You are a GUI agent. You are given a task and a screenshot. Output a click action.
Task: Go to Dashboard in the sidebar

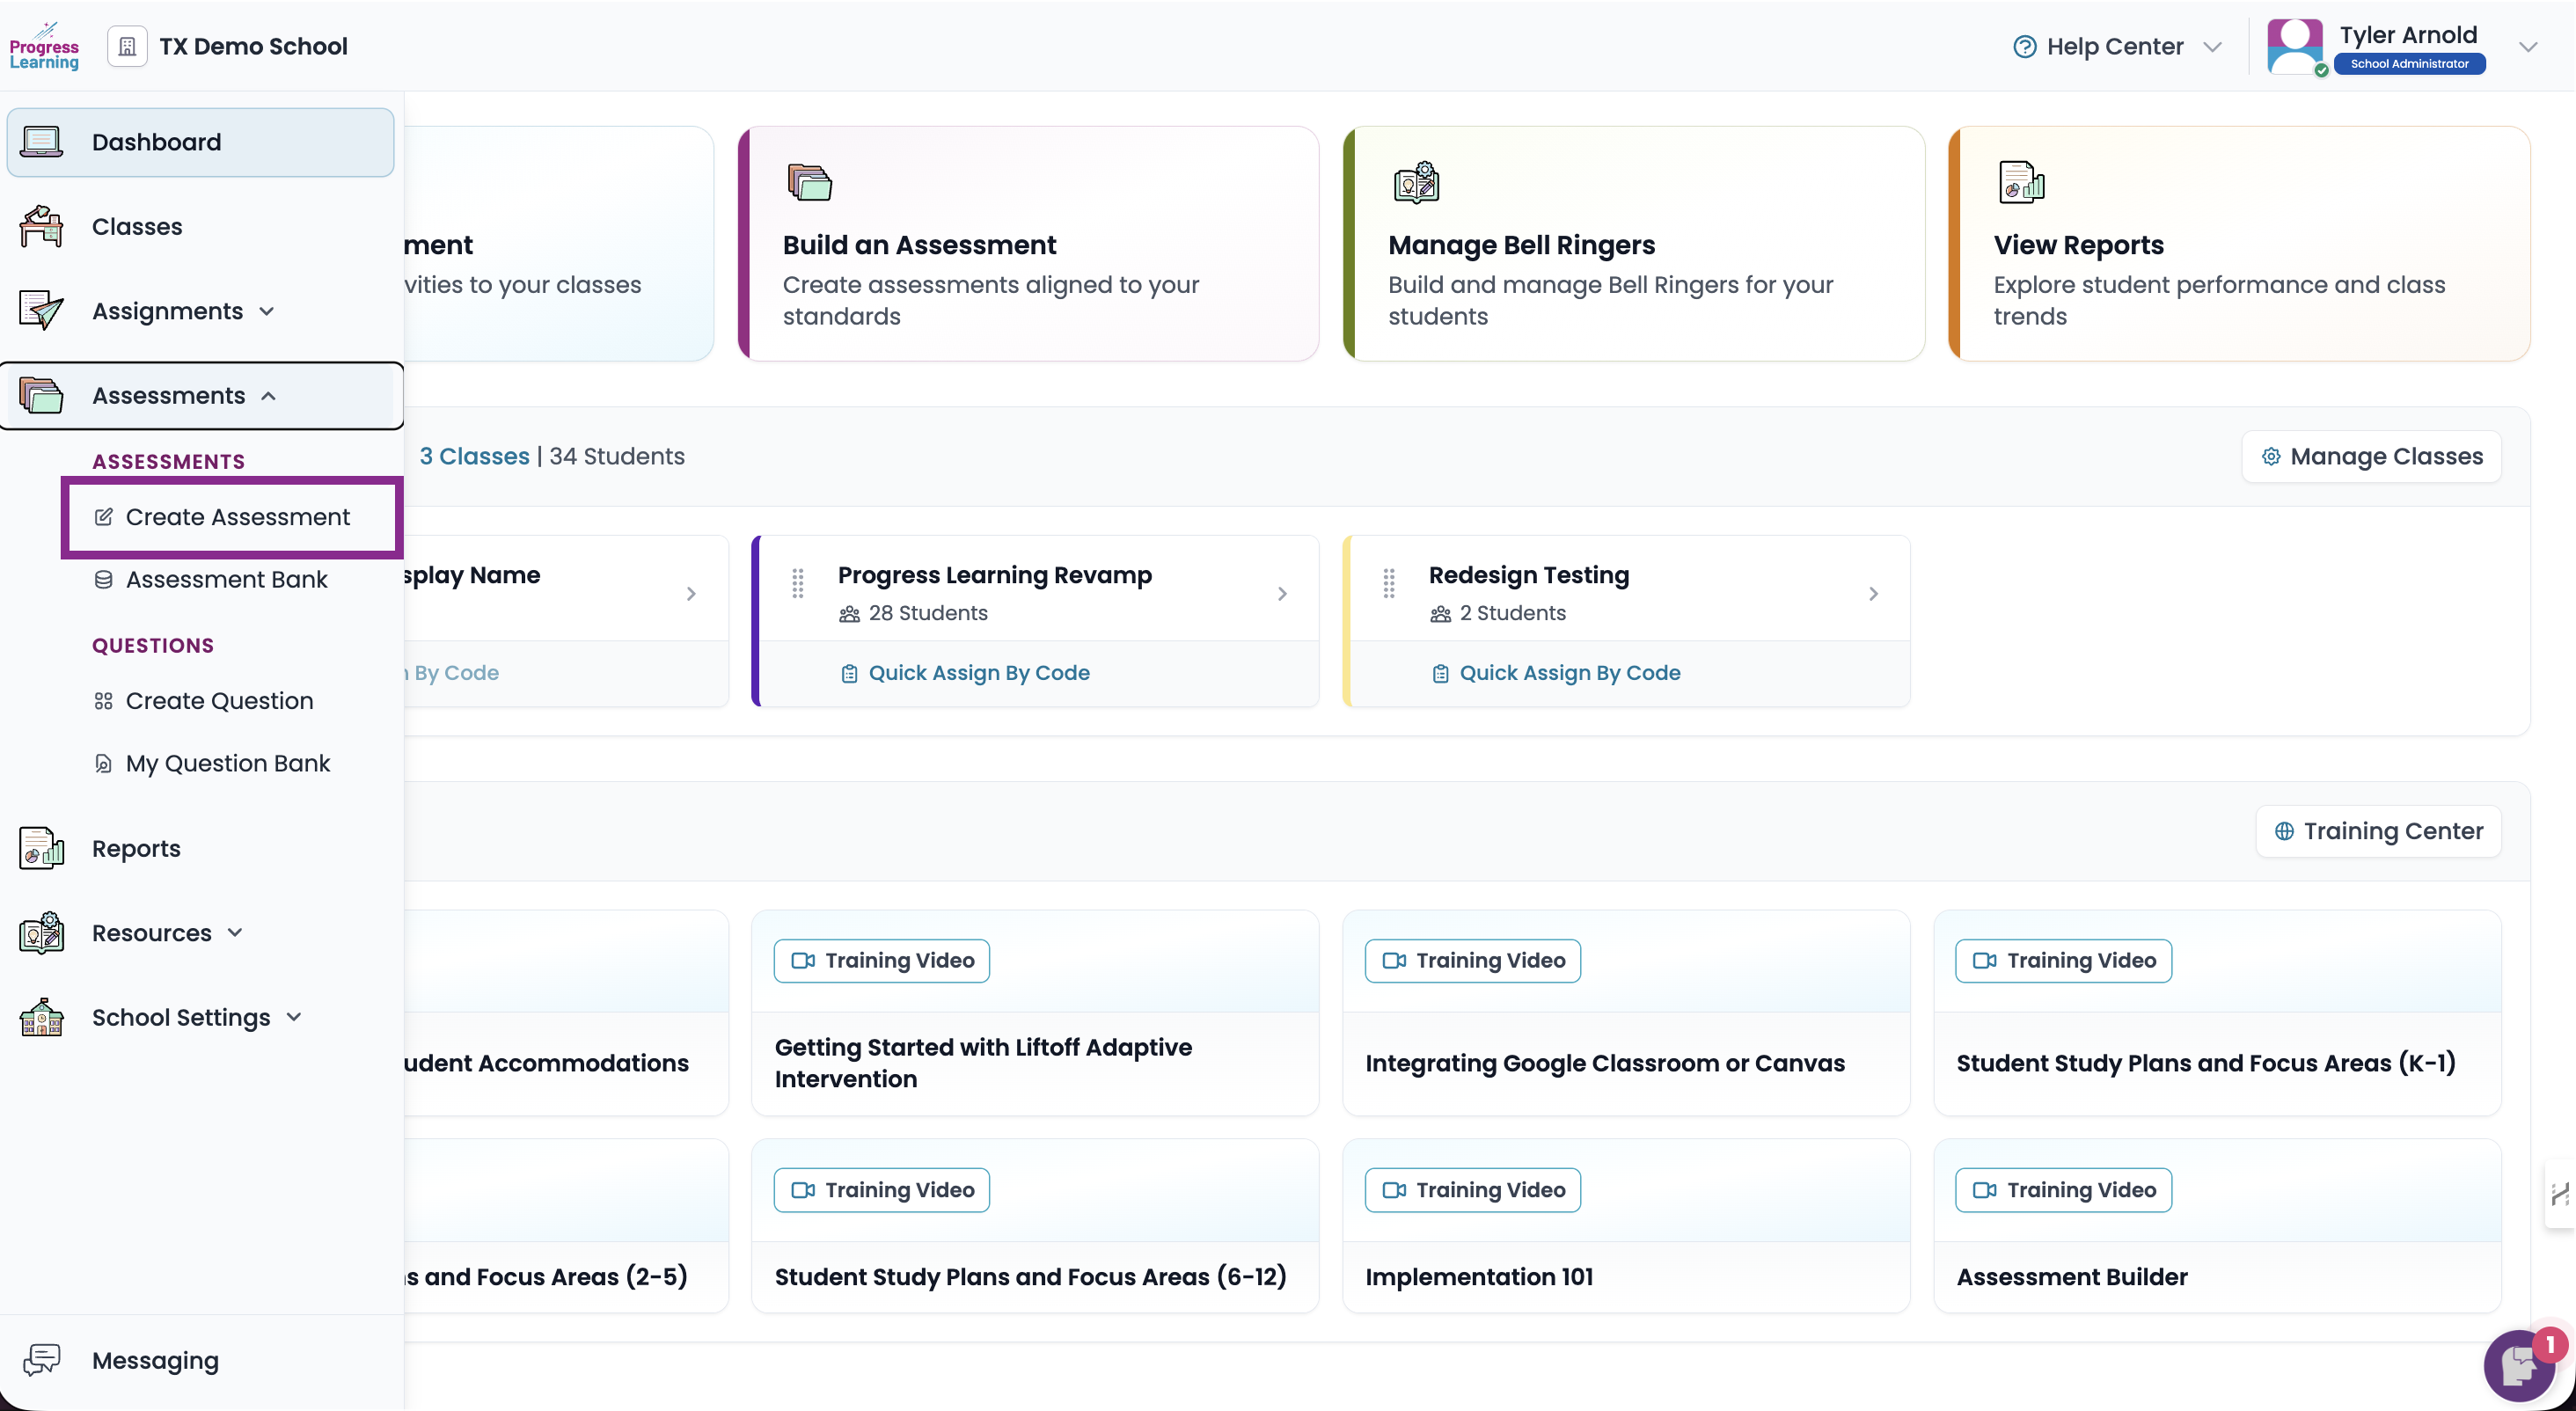click(200, 142)
